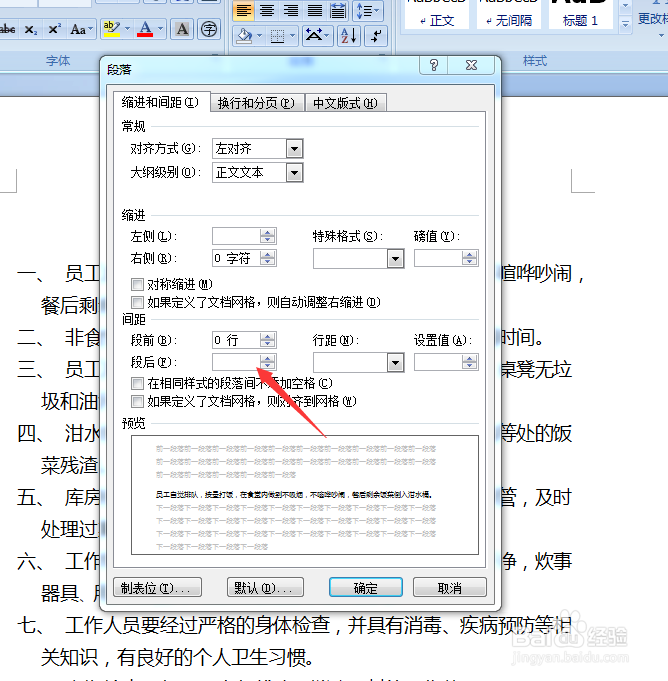This screenshot has height=681, width=668.
Task: Click the dialog help question mark
Action: pyautogui.click(x=434, y=65)
